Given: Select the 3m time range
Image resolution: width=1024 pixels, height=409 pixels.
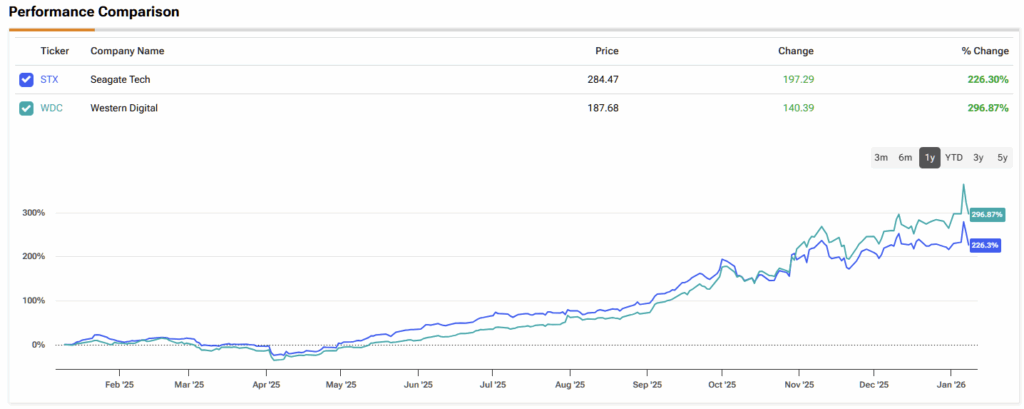Looking at the screenshot, I should (881, 158).
